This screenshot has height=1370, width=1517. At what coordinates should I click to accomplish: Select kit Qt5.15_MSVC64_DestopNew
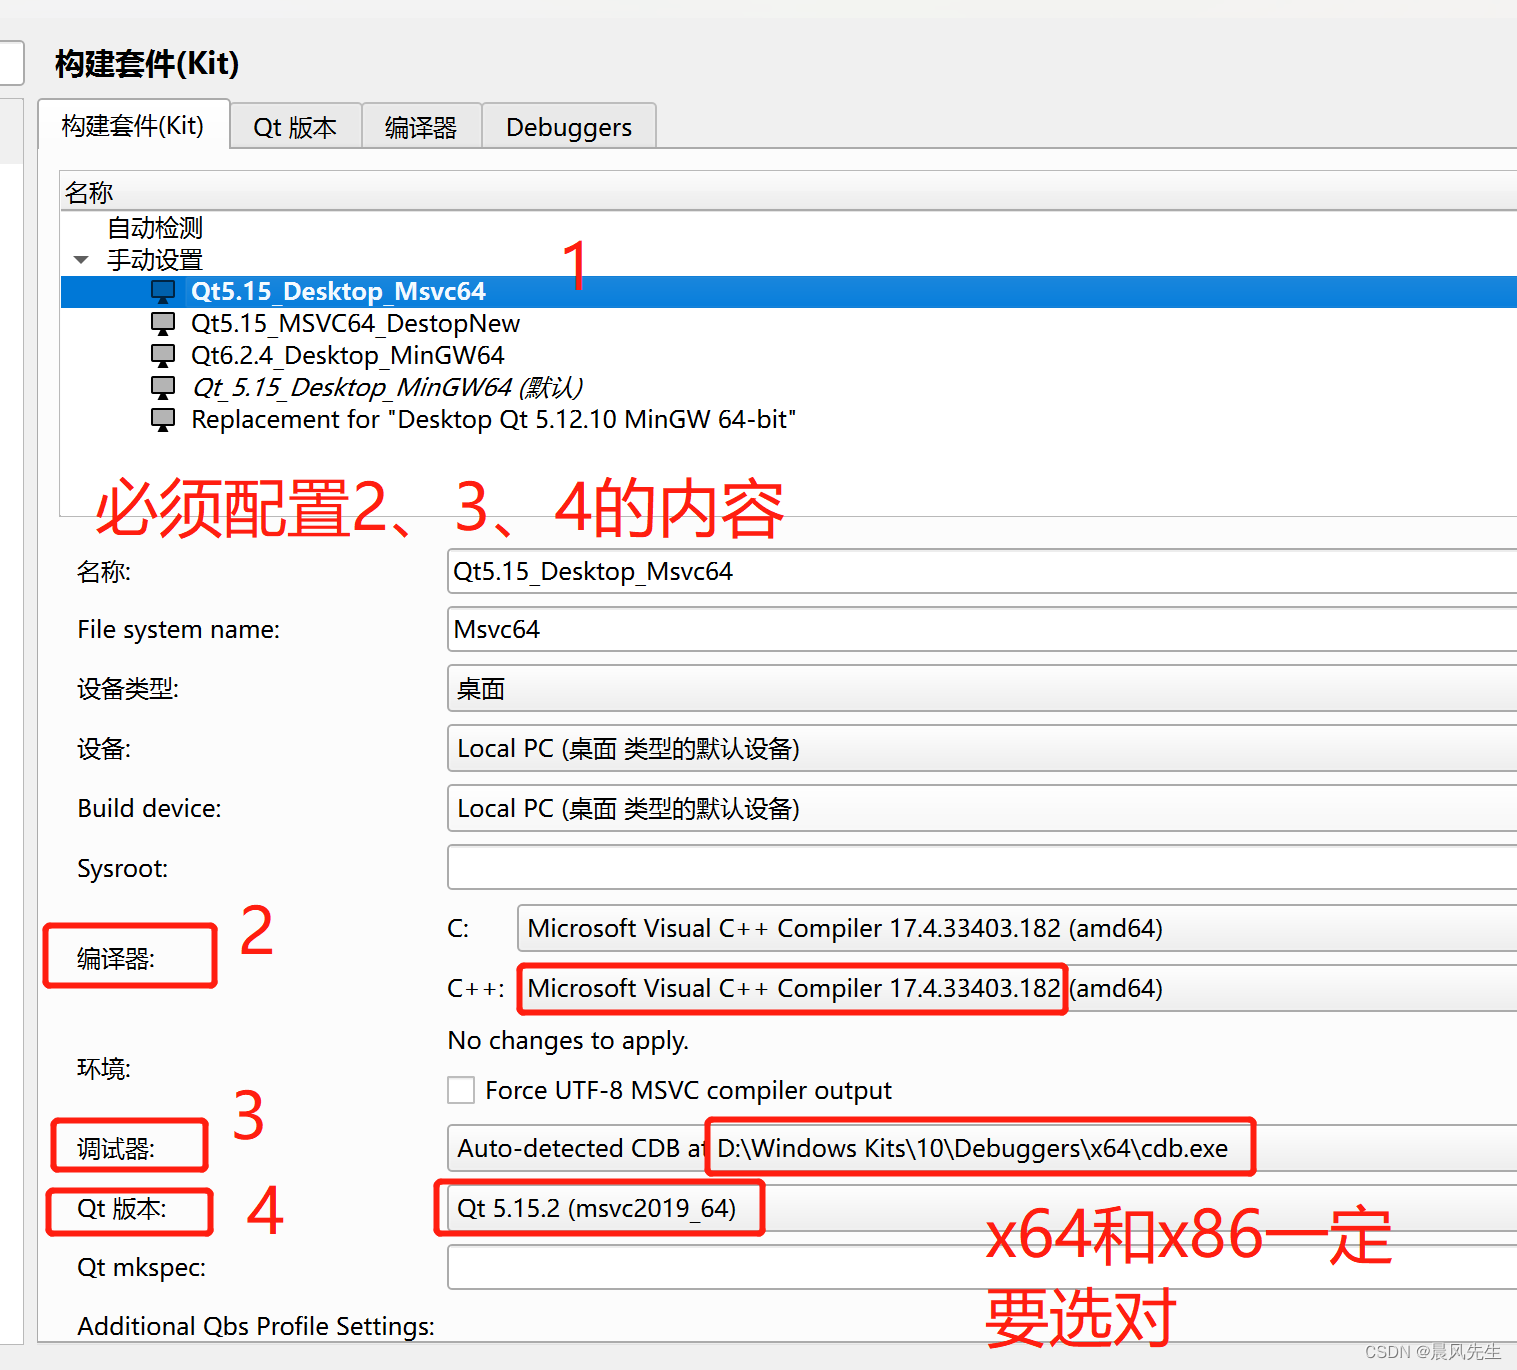click(x=355, y=323)
